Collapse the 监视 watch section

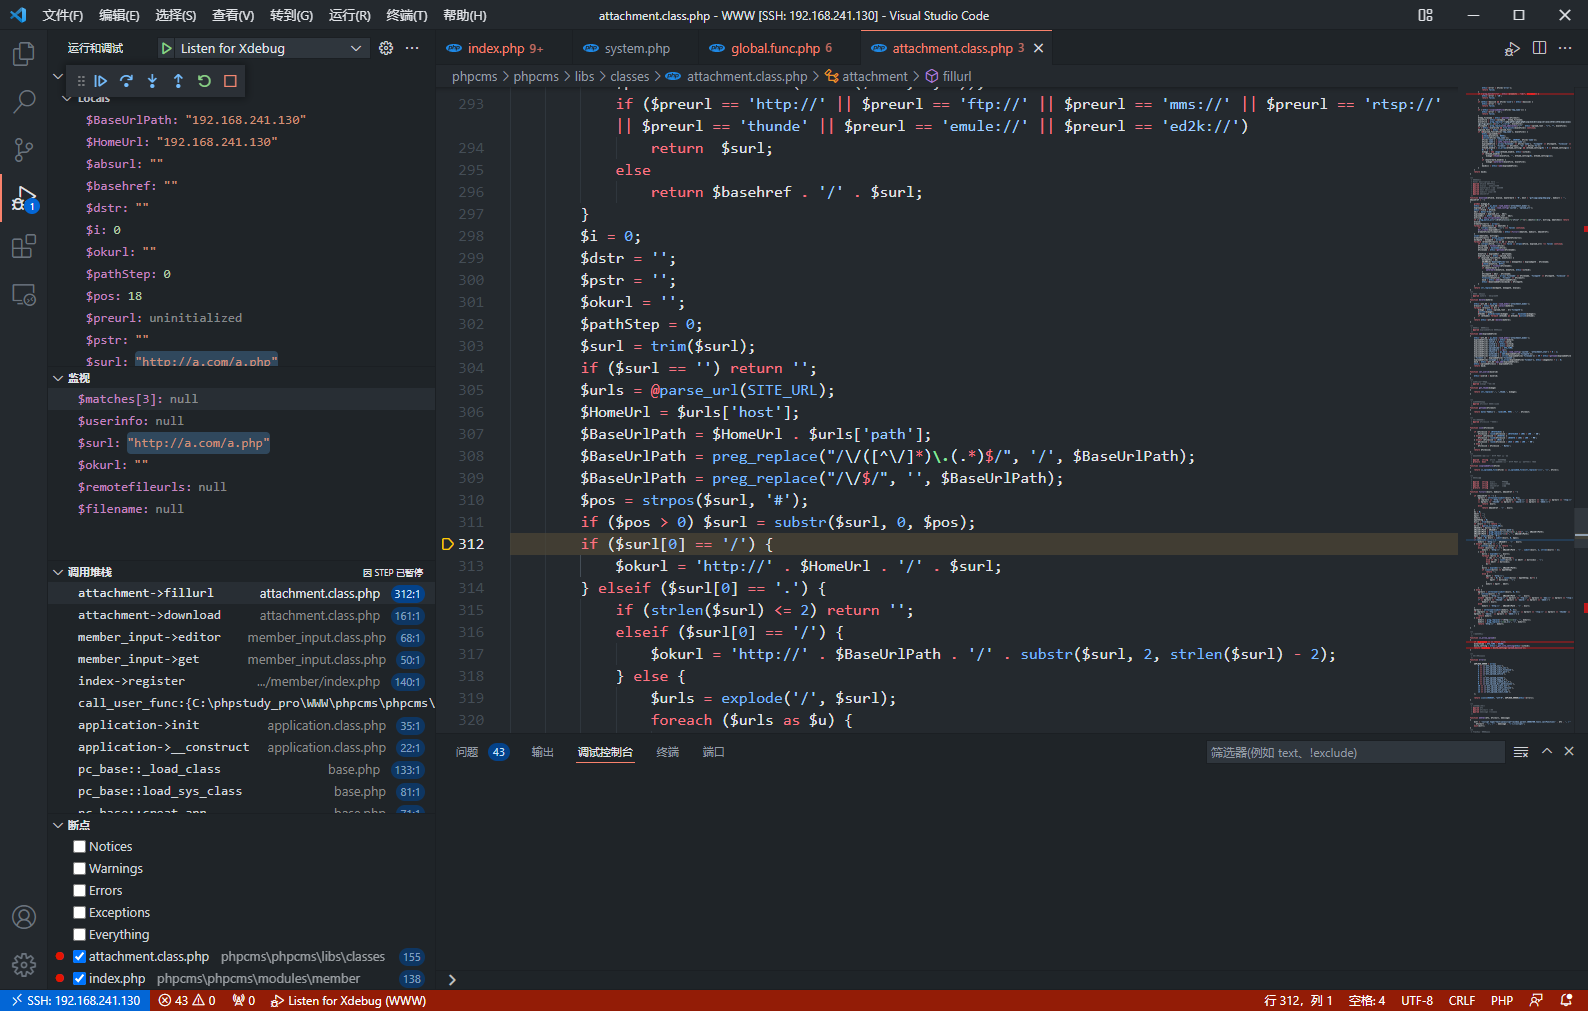[58, 378]
